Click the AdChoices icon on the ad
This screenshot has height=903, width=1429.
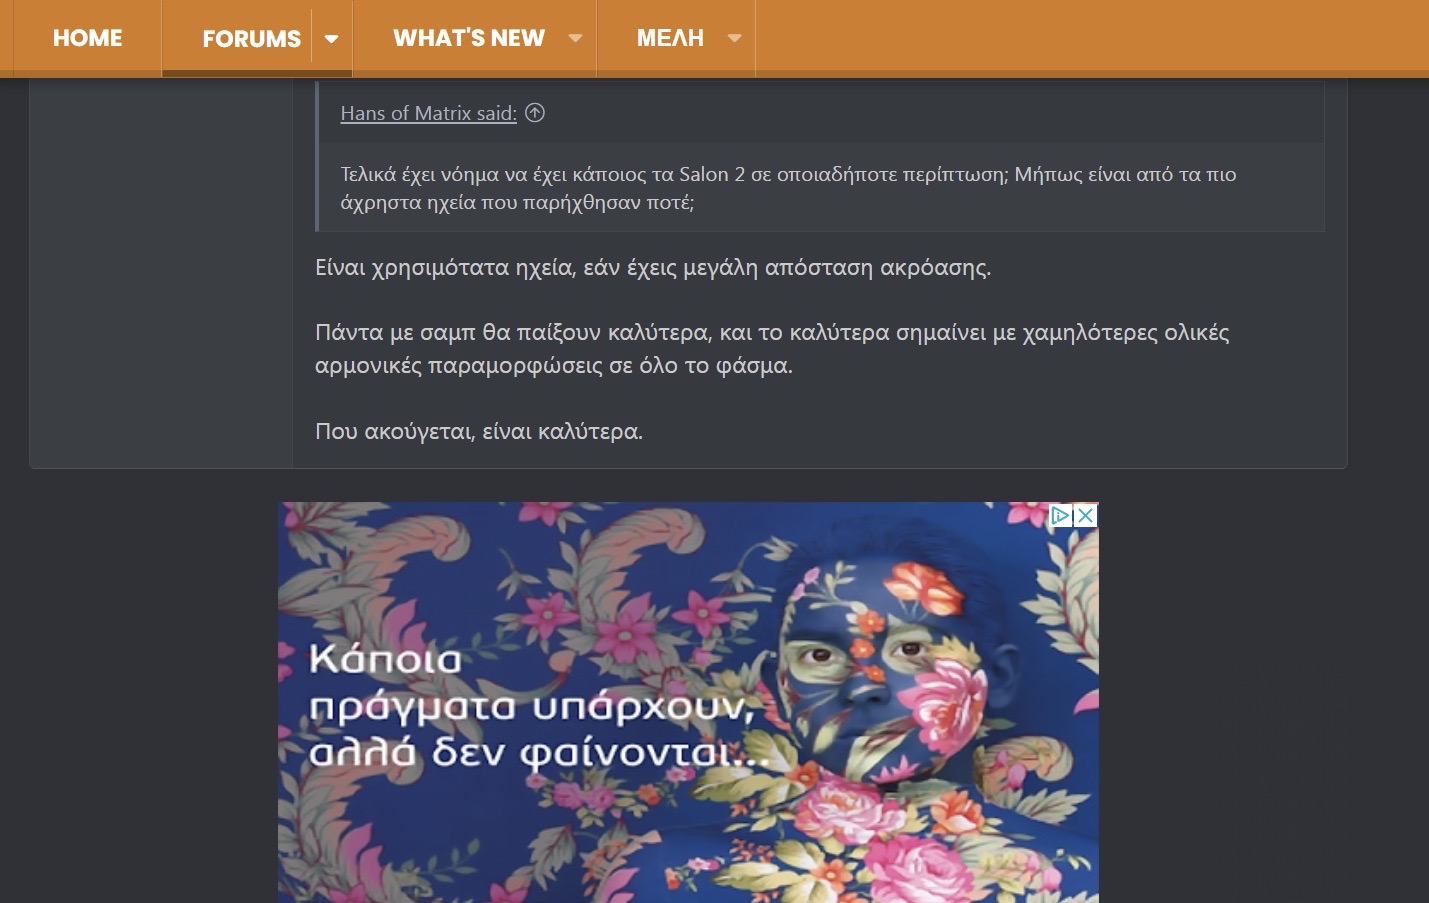1061,515
